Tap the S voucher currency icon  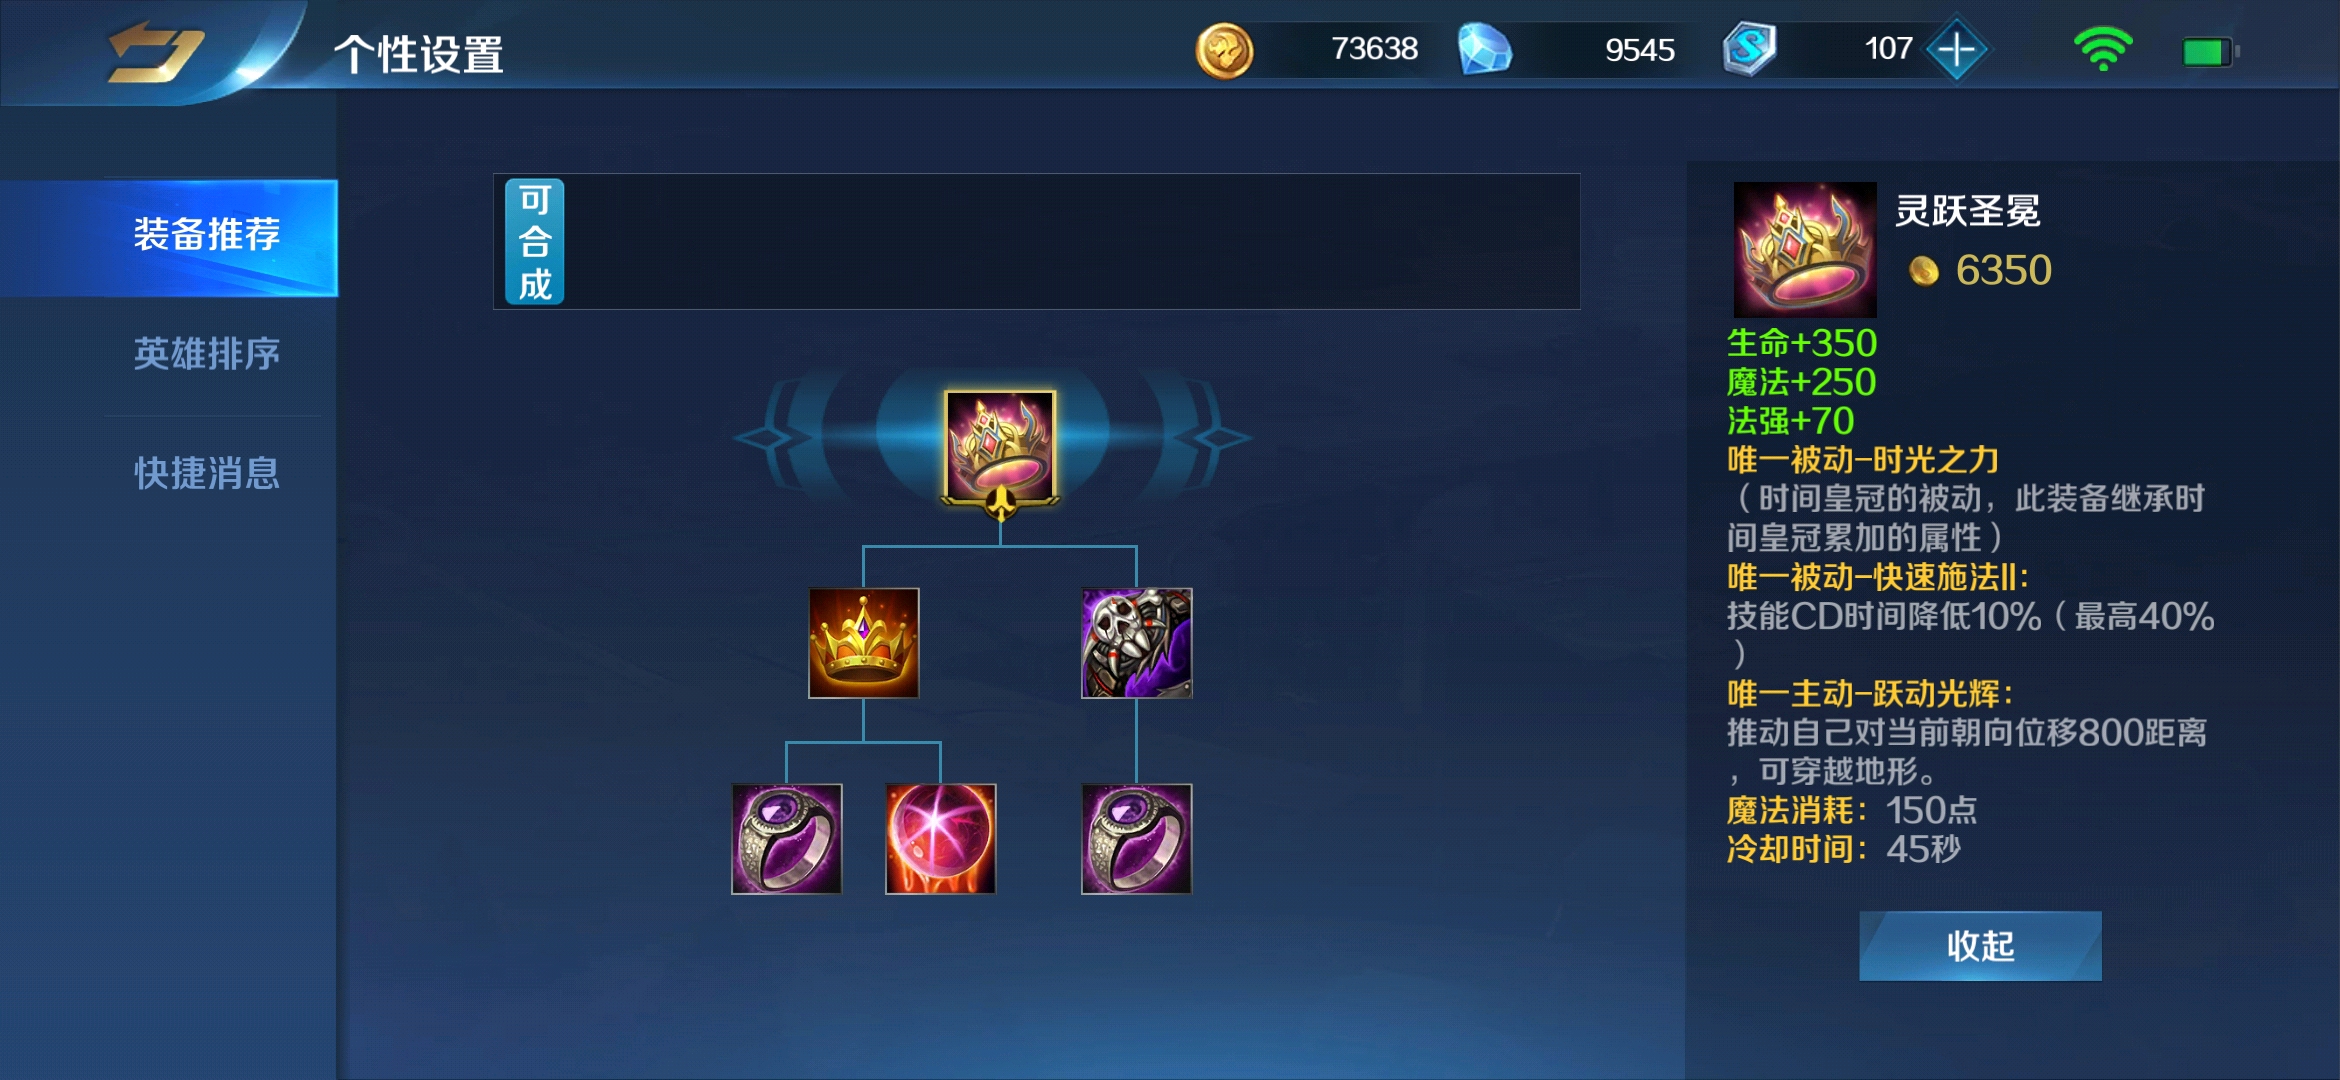tap(1749, 49)
